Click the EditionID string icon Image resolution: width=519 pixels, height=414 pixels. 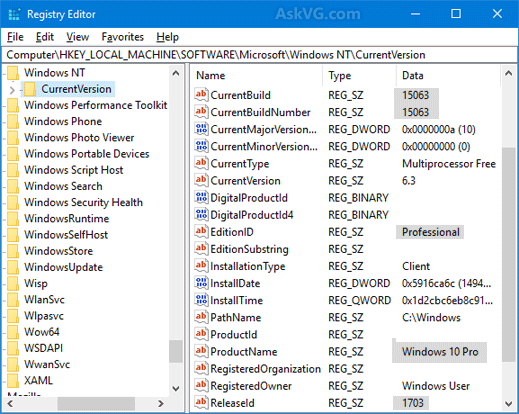201,232
